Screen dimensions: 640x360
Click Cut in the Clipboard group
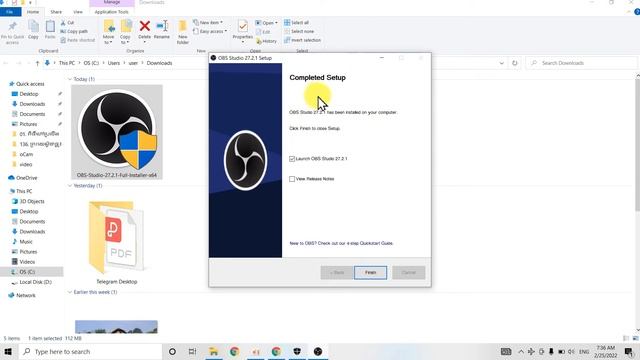(67, 23)
